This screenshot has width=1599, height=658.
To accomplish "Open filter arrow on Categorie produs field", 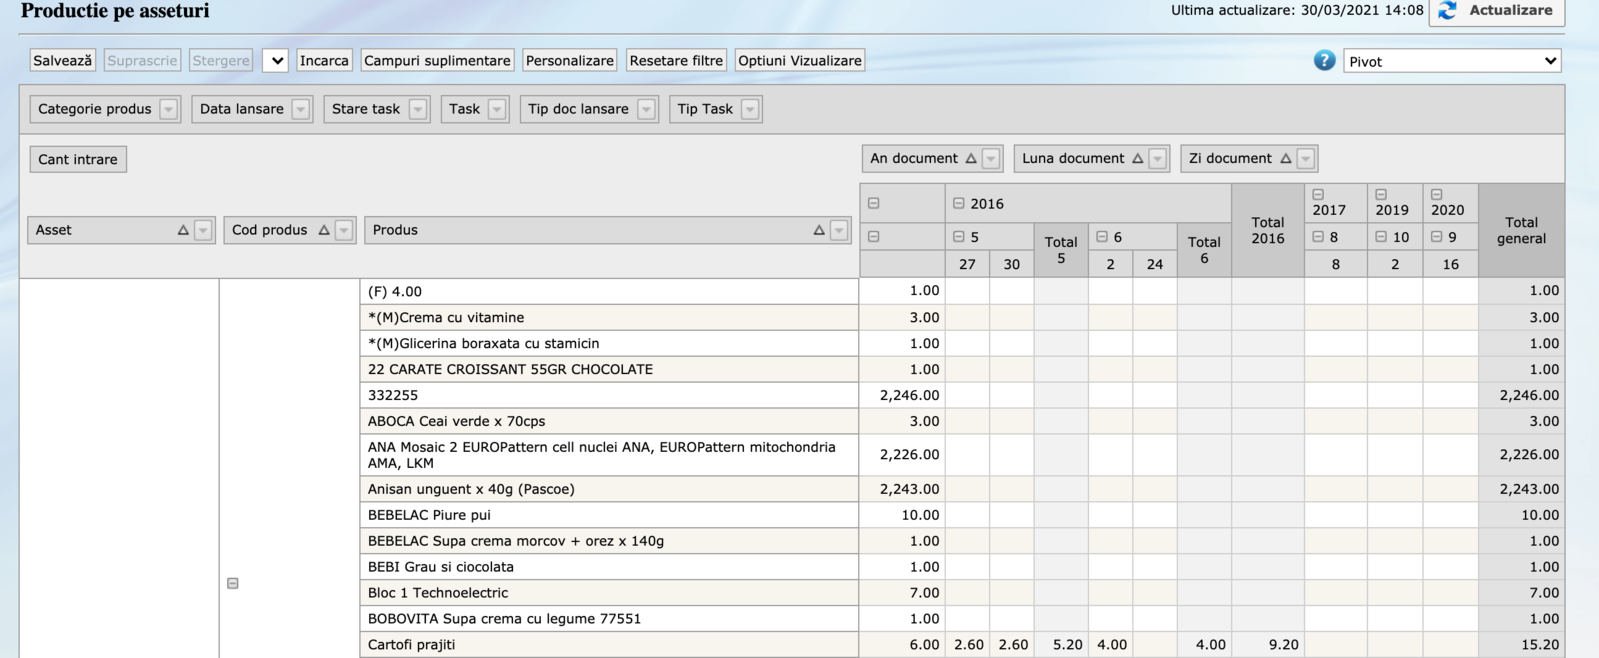I will click(168, 109).
